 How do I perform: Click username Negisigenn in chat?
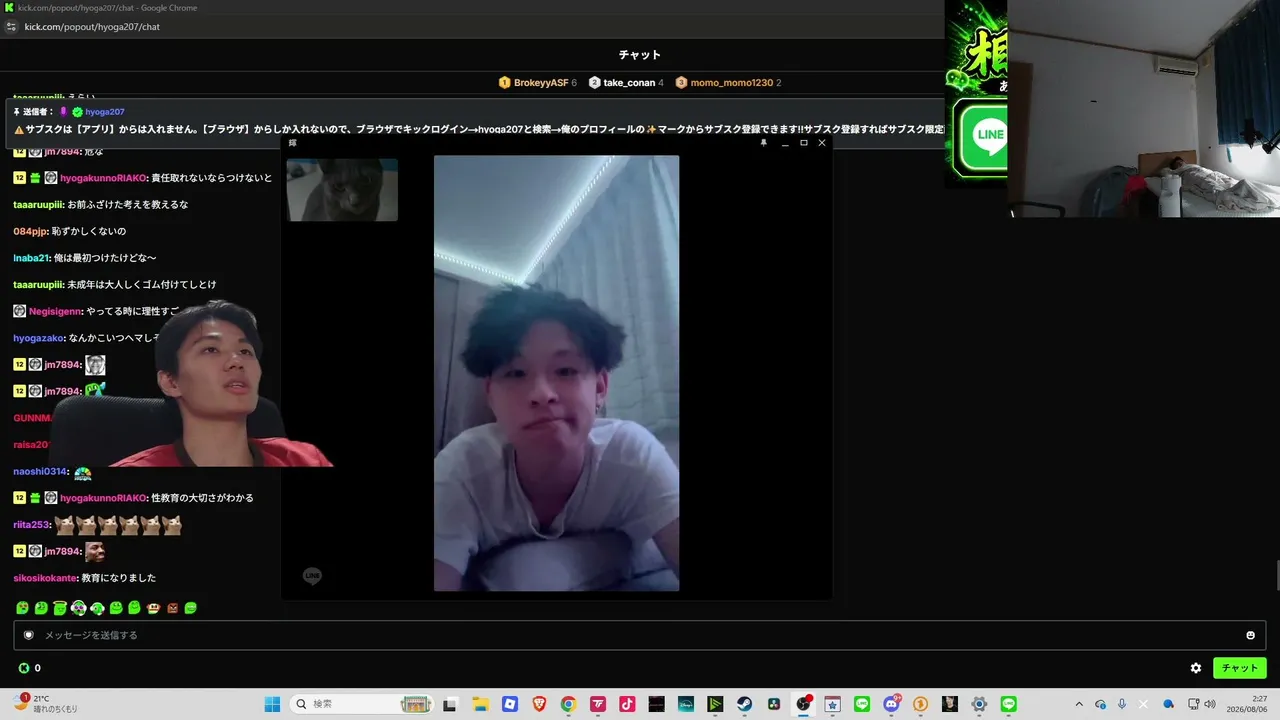[55, 311]
